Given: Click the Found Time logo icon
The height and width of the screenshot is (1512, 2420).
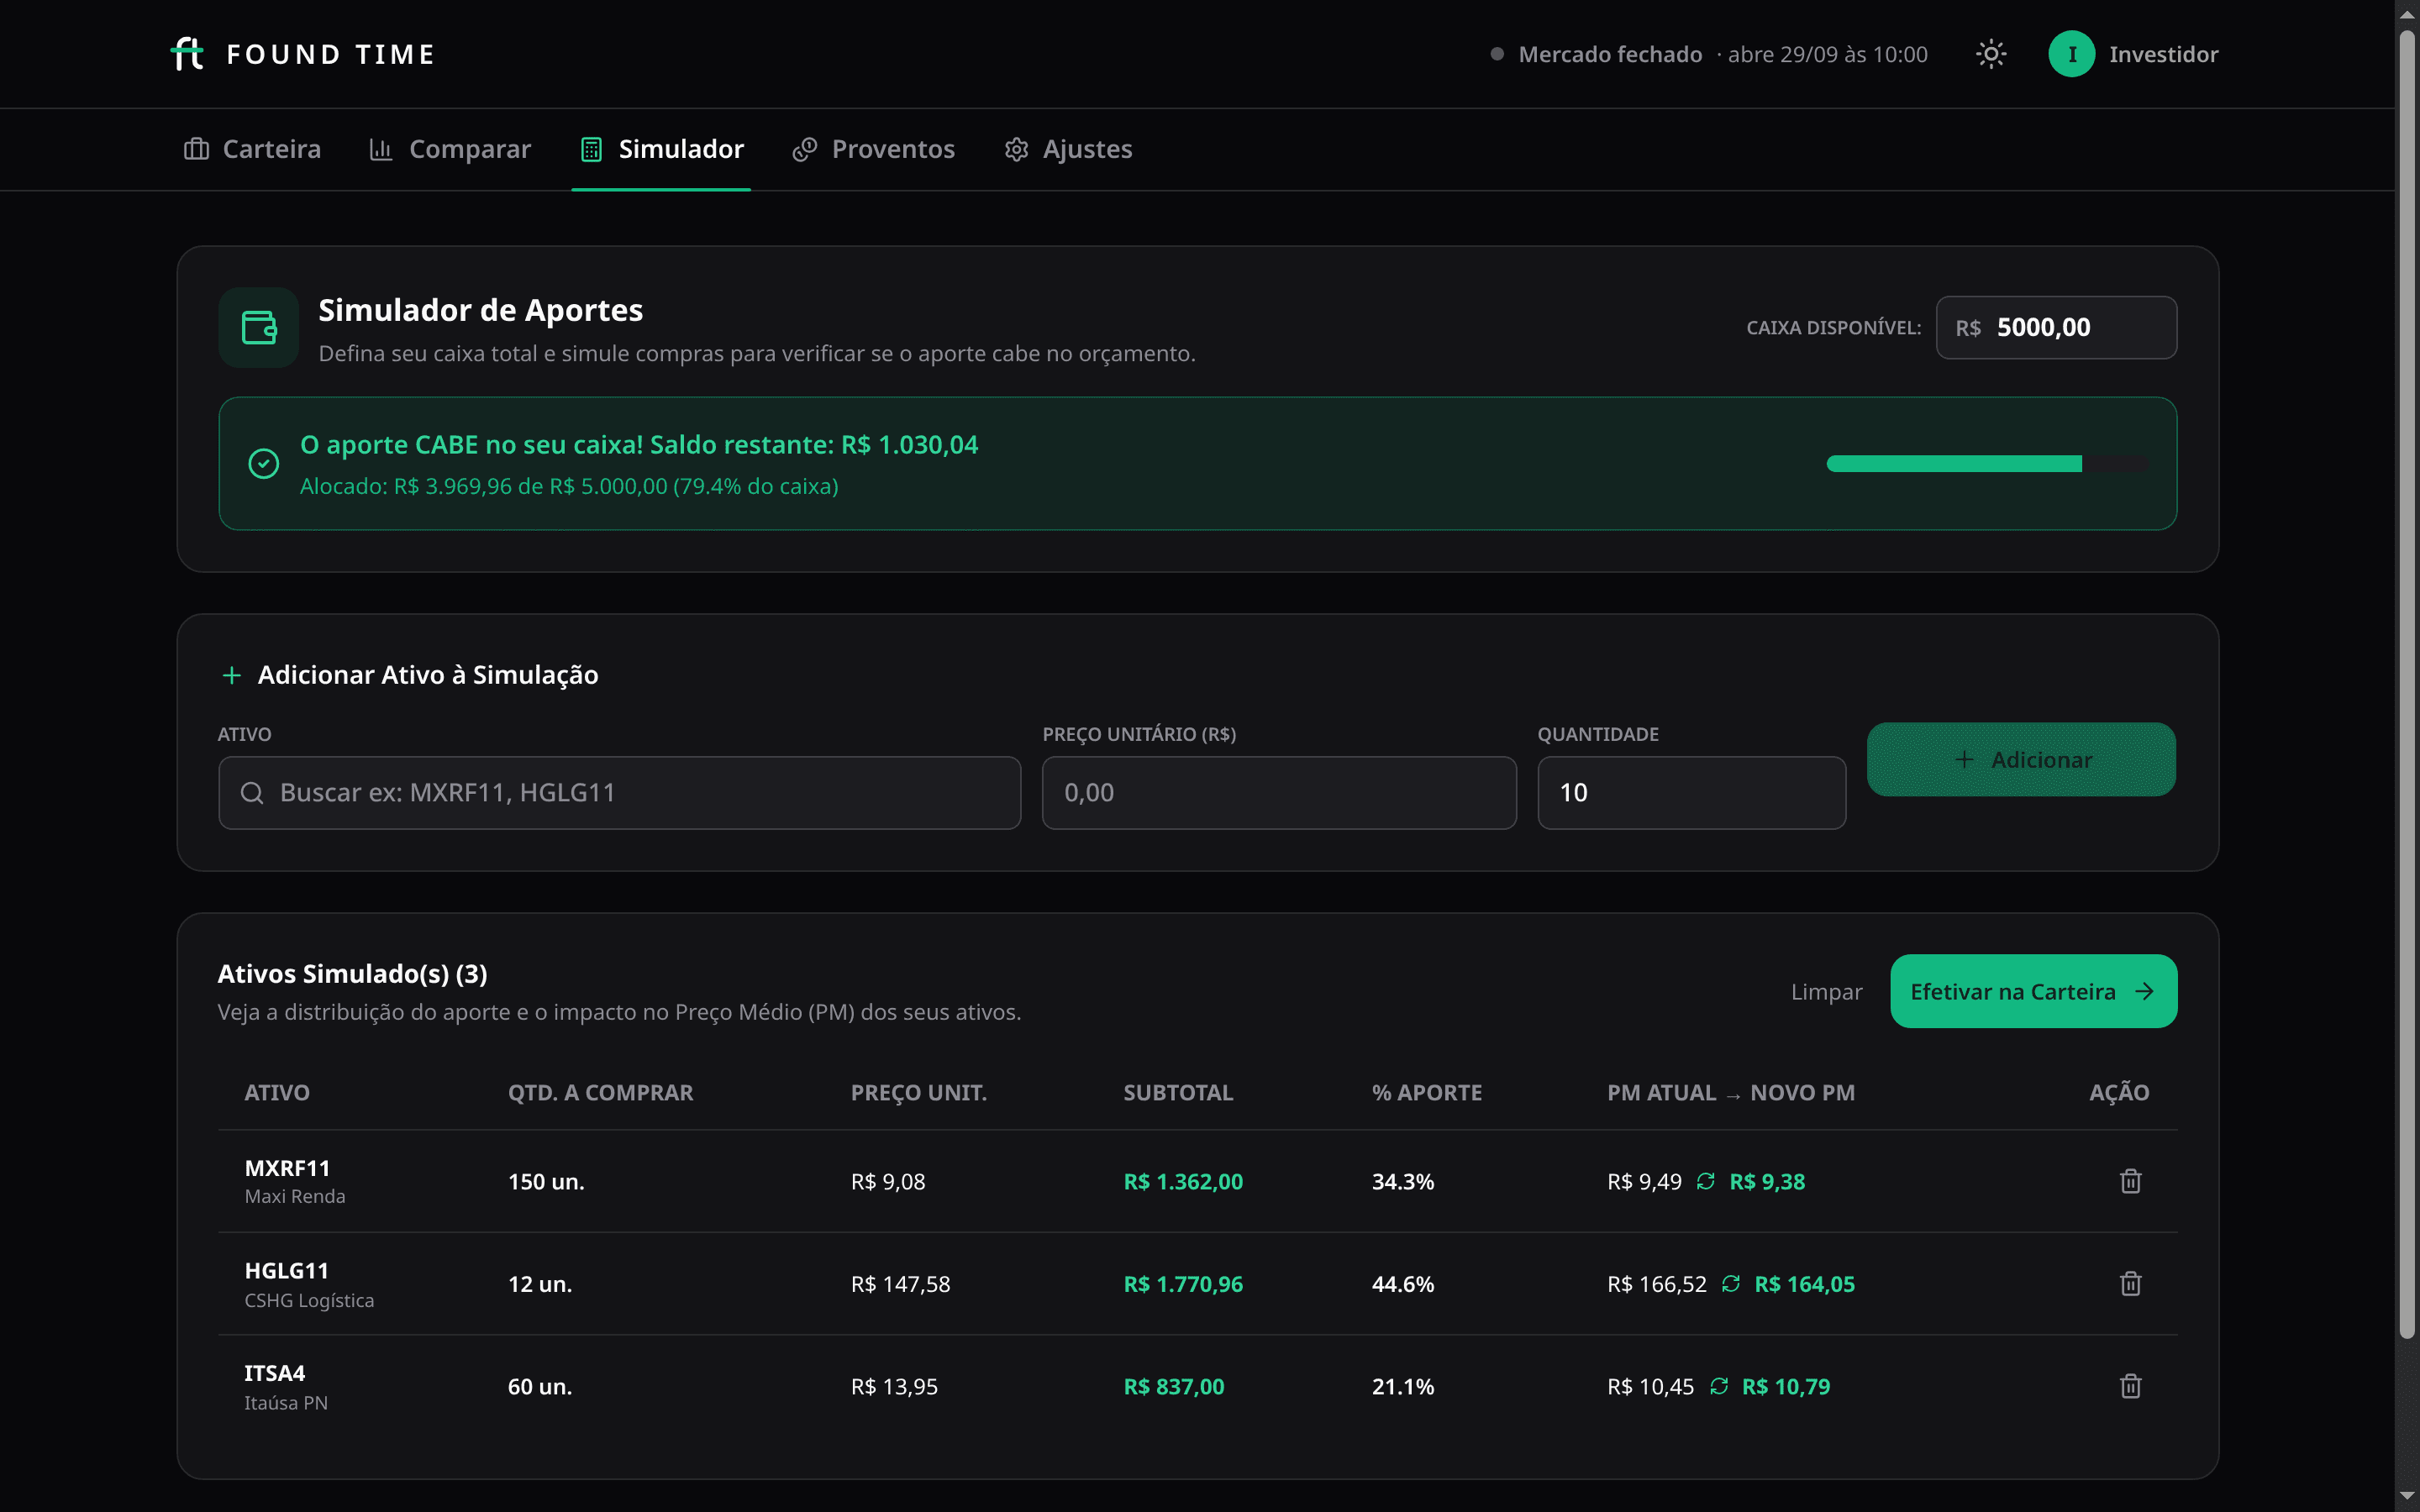Looking at the screenshot, I should (x=187, y=54).
